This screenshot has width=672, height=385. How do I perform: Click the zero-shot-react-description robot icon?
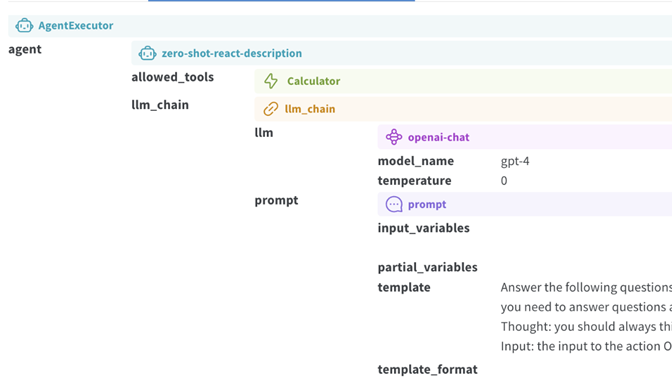(x=147, y=54)
